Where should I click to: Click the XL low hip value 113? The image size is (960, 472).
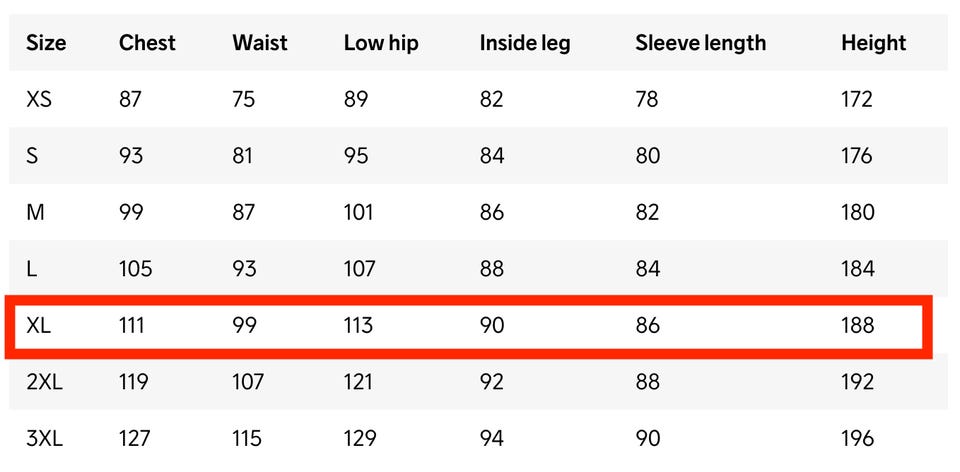(358, 326)
